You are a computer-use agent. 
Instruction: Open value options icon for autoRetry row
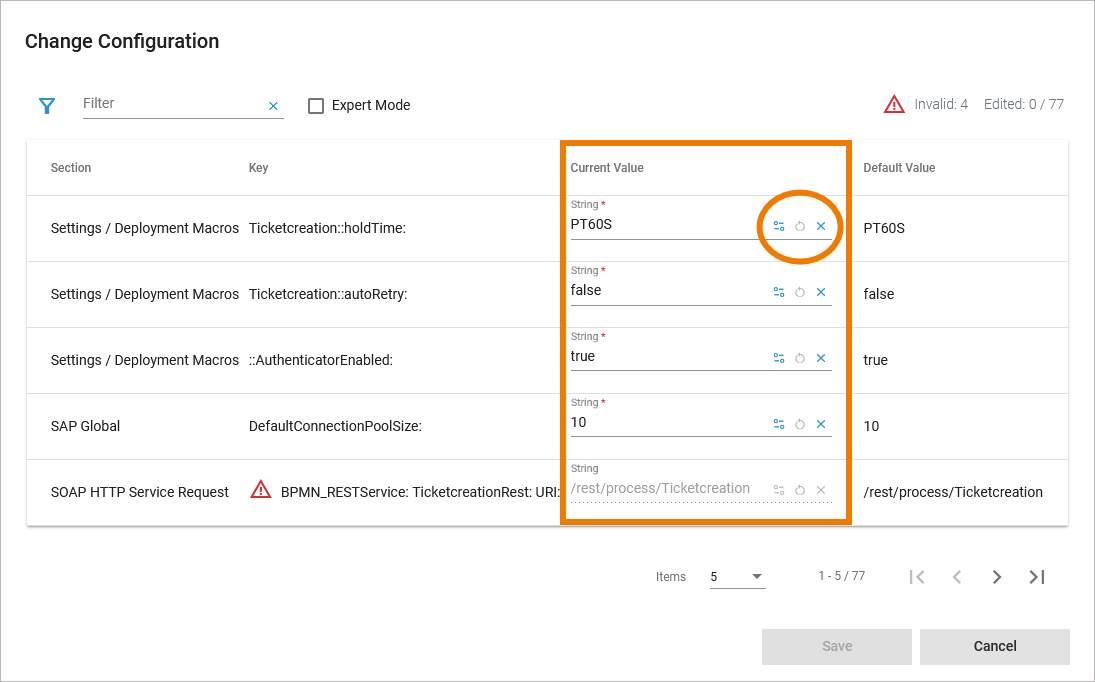pos(779,292)
